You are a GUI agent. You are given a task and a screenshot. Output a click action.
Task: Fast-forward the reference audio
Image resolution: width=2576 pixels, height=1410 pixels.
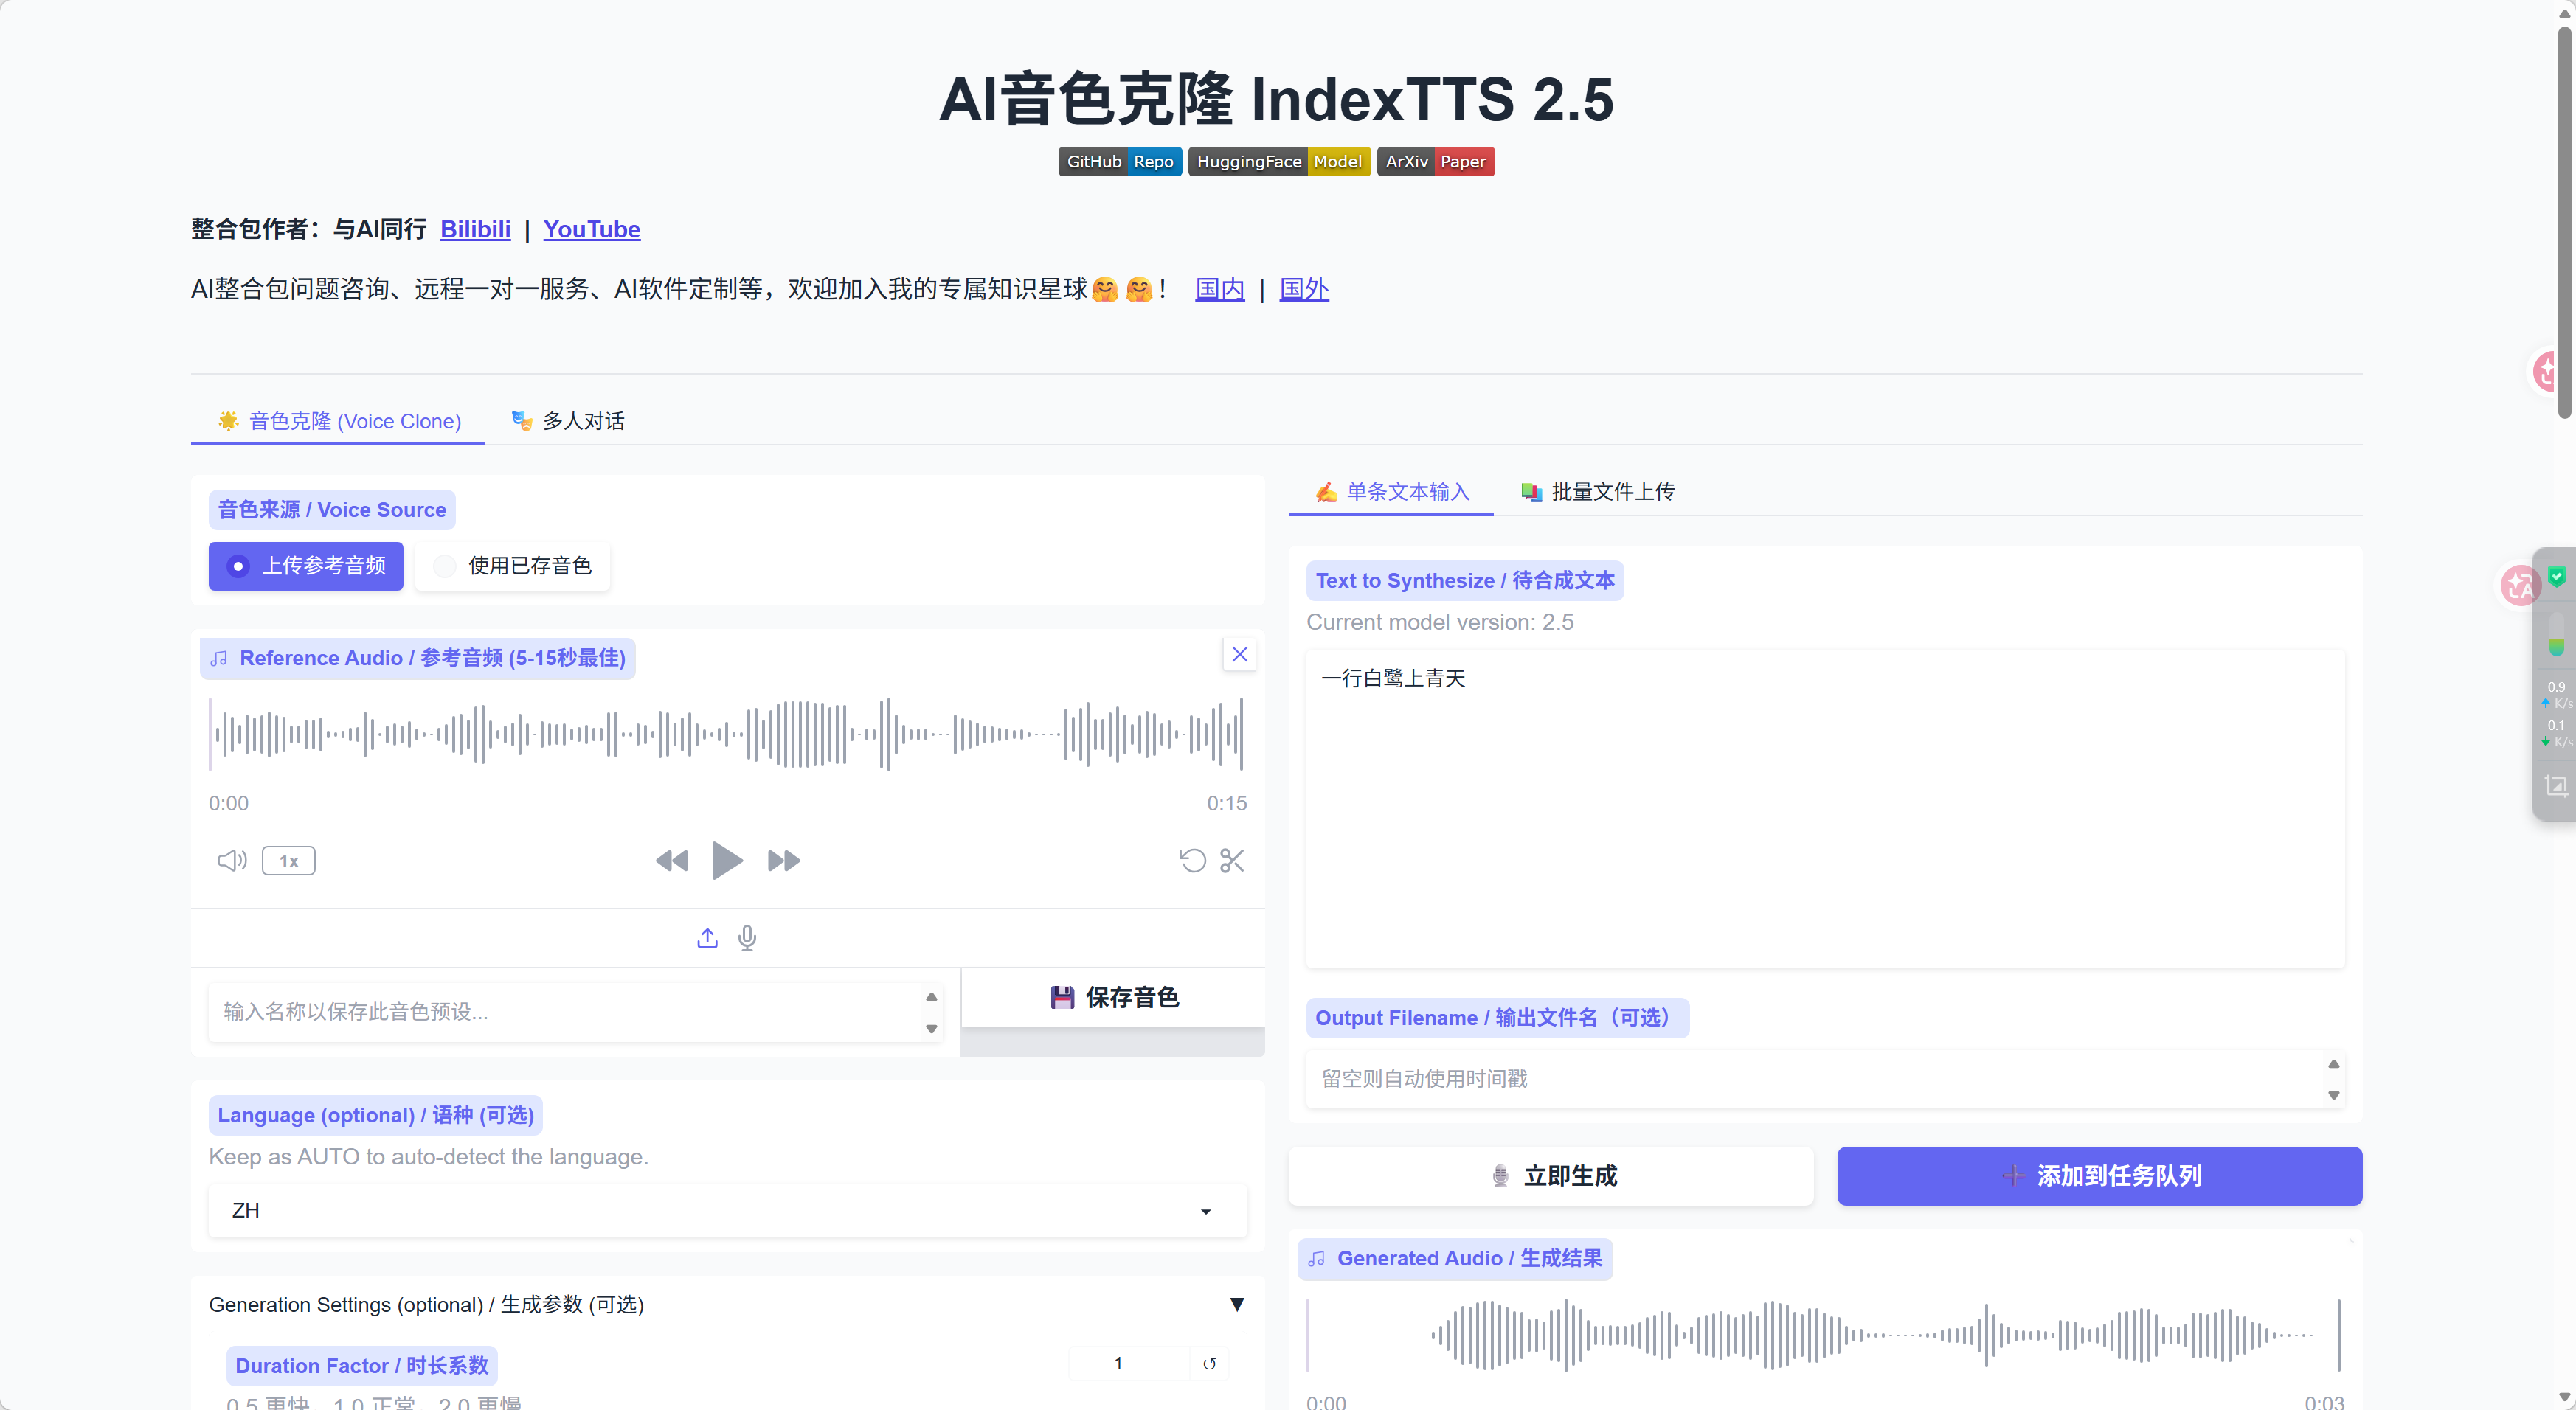784,861
